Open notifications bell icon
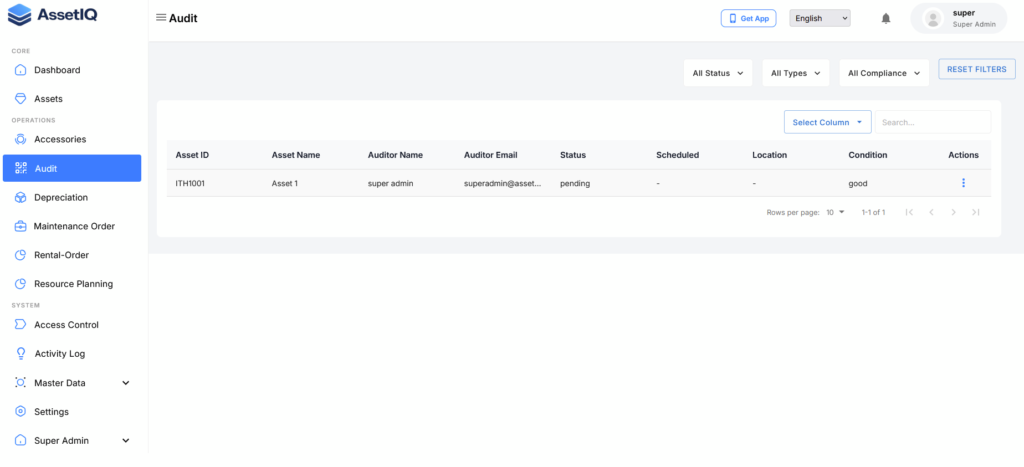Screen dimensions: 1024x467 pyautogui.click(x=886, y=18)
